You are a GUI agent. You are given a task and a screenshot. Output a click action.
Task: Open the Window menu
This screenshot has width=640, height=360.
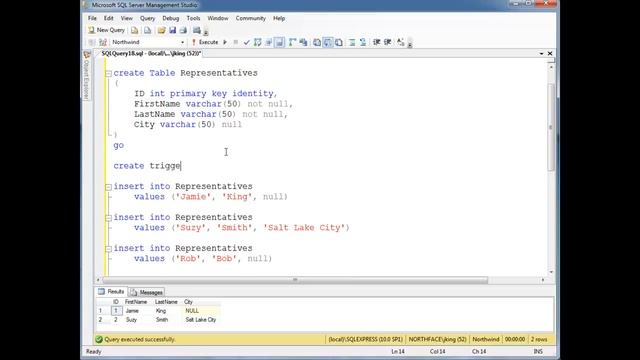(218, 18)
